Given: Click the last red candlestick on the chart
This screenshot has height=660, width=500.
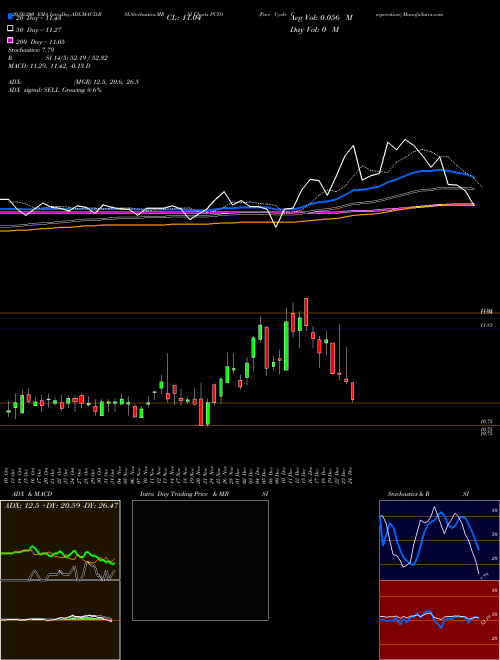Looking at the screenshot, I should coord(353,391).
